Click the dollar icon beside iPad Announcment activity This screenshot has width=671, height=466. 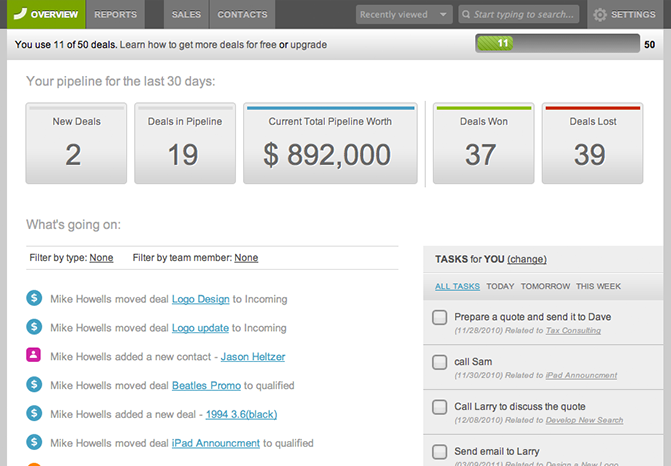pyautogui.click(x=34, y=442)
